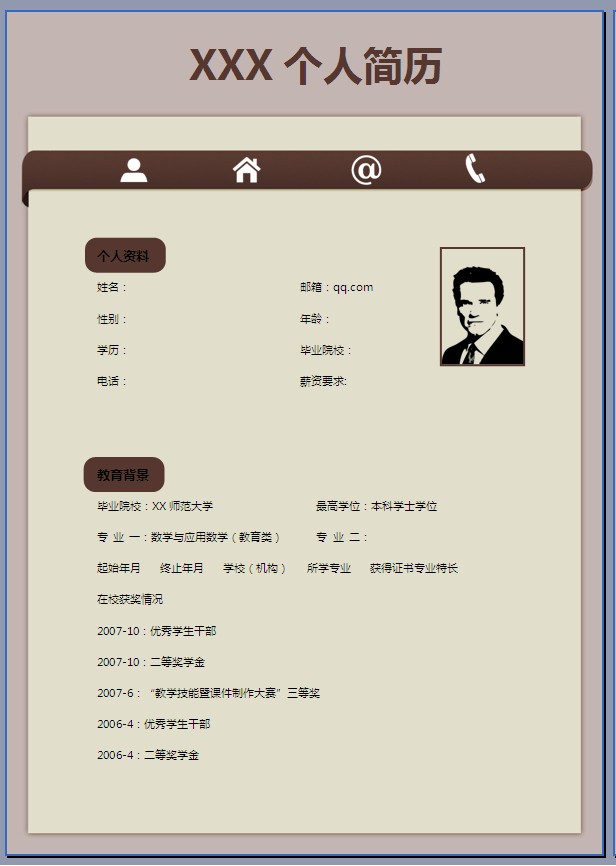Click the 在校获奖情况 line
This screenshot has height=866, width=616.
(130, 599)
